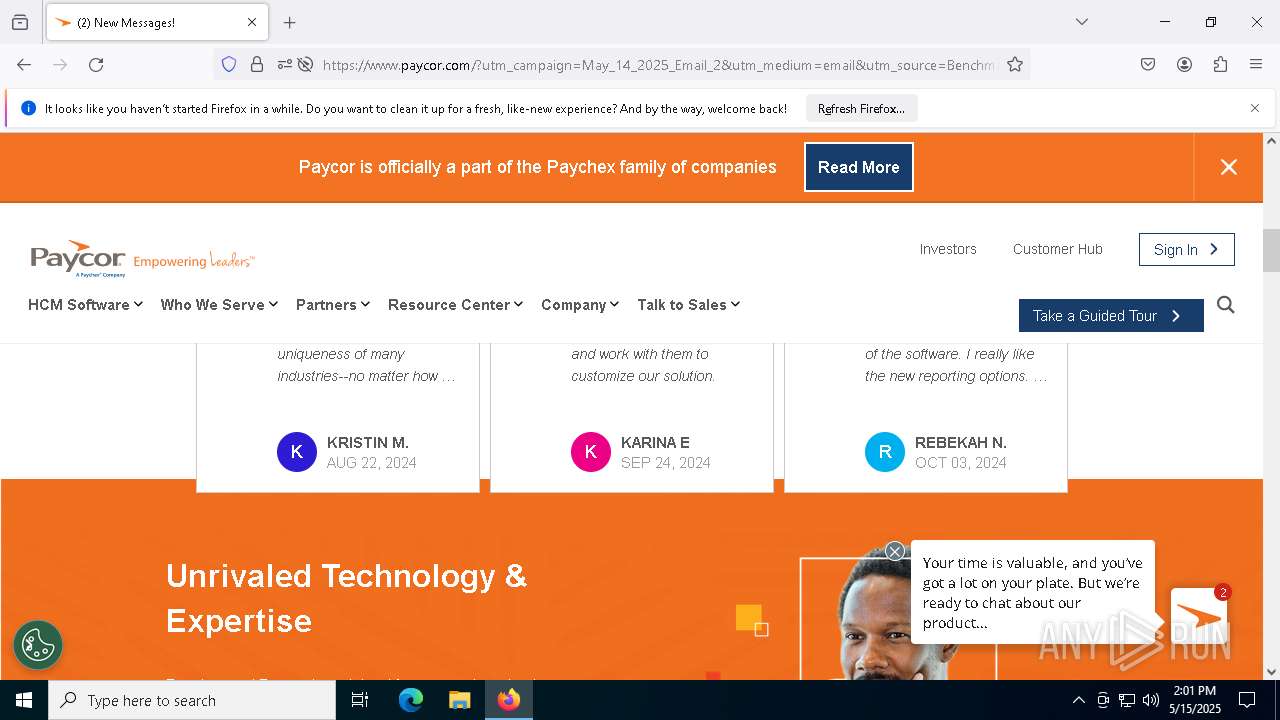The width and height of the screenshot is (1280, 720).
Task: Close the chat message popup
Action: 895,551
